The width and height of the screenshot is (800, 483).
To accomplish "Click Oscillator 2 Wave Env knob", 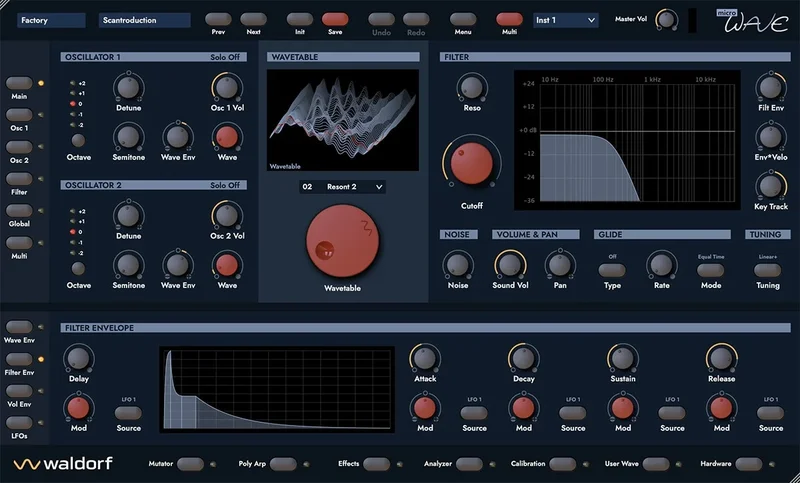I will click(178, 265).
